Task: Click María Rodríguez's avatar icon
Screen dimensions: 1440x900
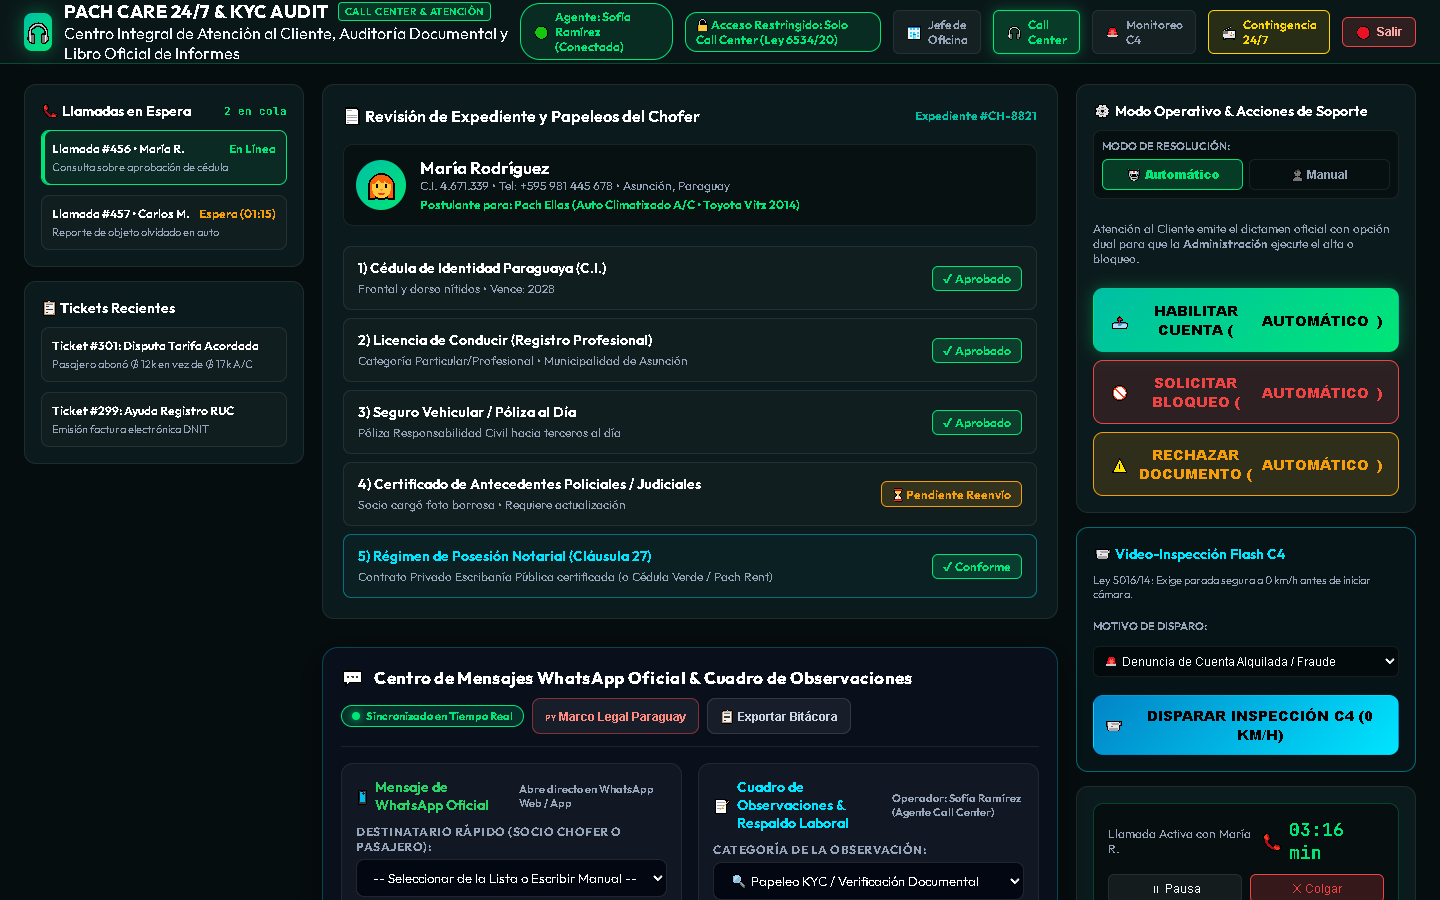Action: [381, 185]
